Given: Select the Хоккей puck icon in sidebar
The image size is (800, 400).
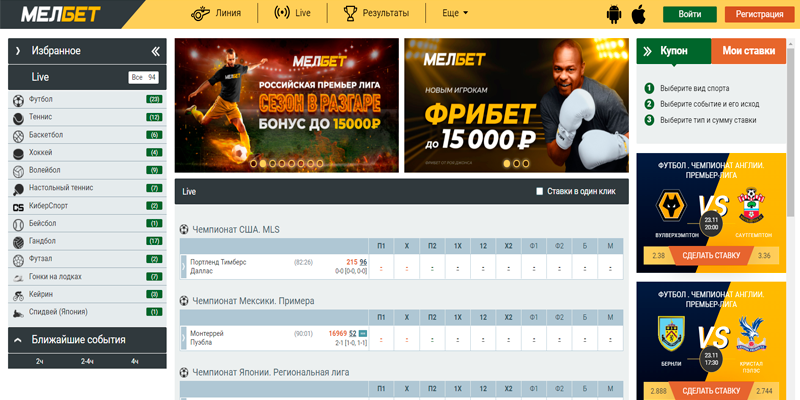Looking at the screenshot, I should click(18, 153).
